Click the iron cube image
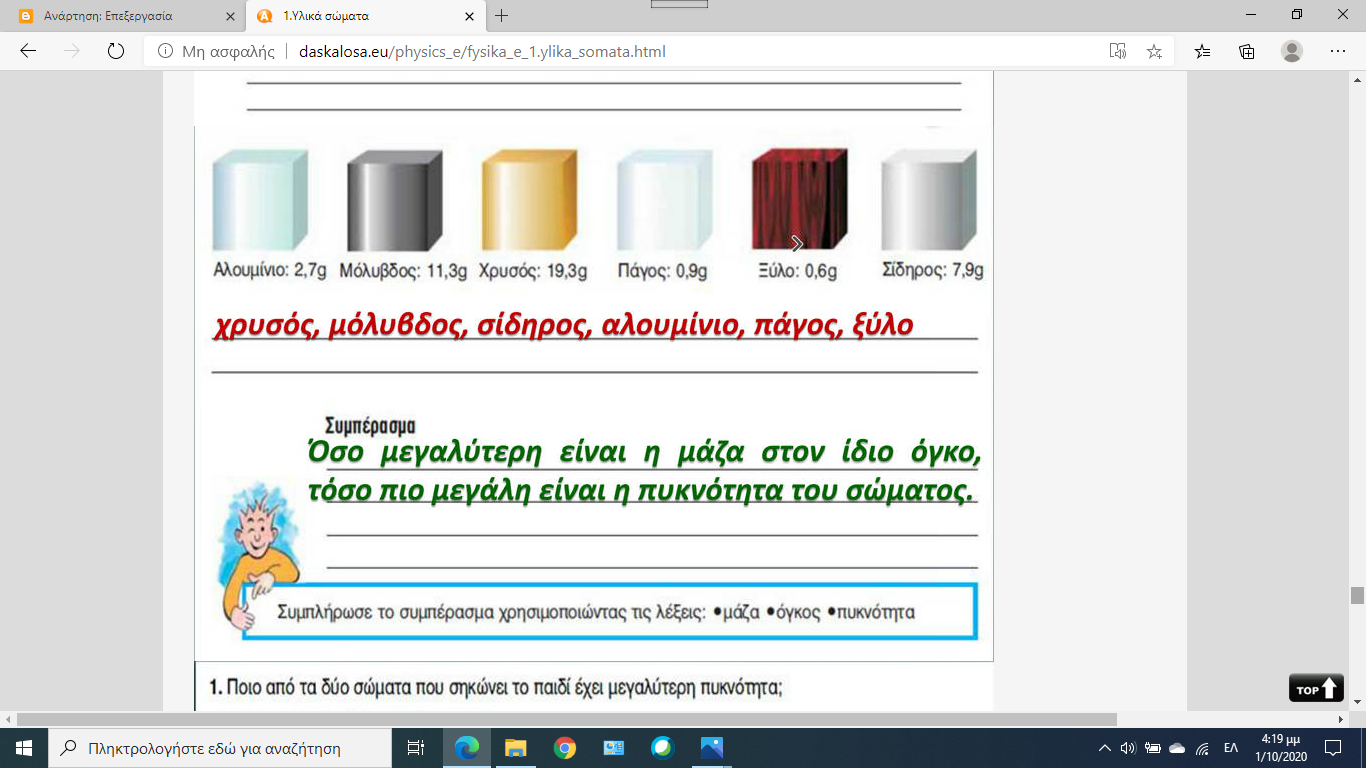1366x768 pixels. pyautogui.click(x=929, y=200)
